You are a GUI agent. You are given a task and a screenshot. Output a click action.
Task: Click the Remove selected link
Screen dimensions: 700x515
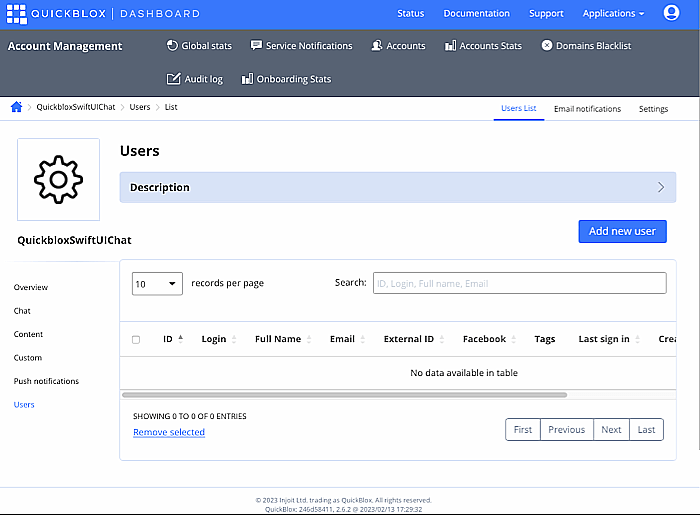[x=169, y=432]
